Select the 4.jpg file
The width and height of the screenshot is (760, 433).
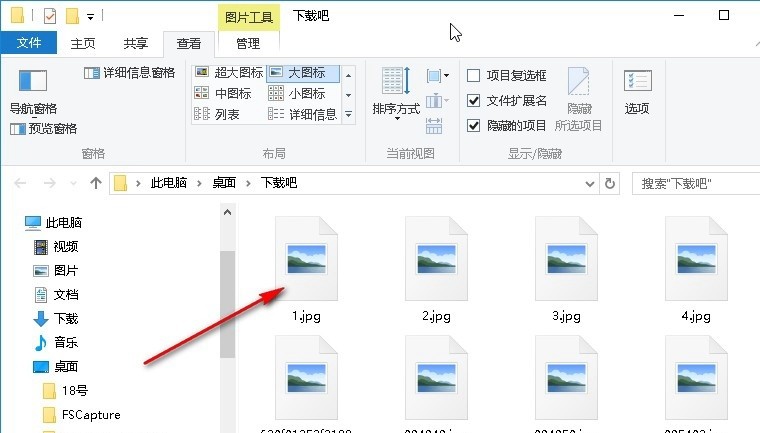(696, 270)
